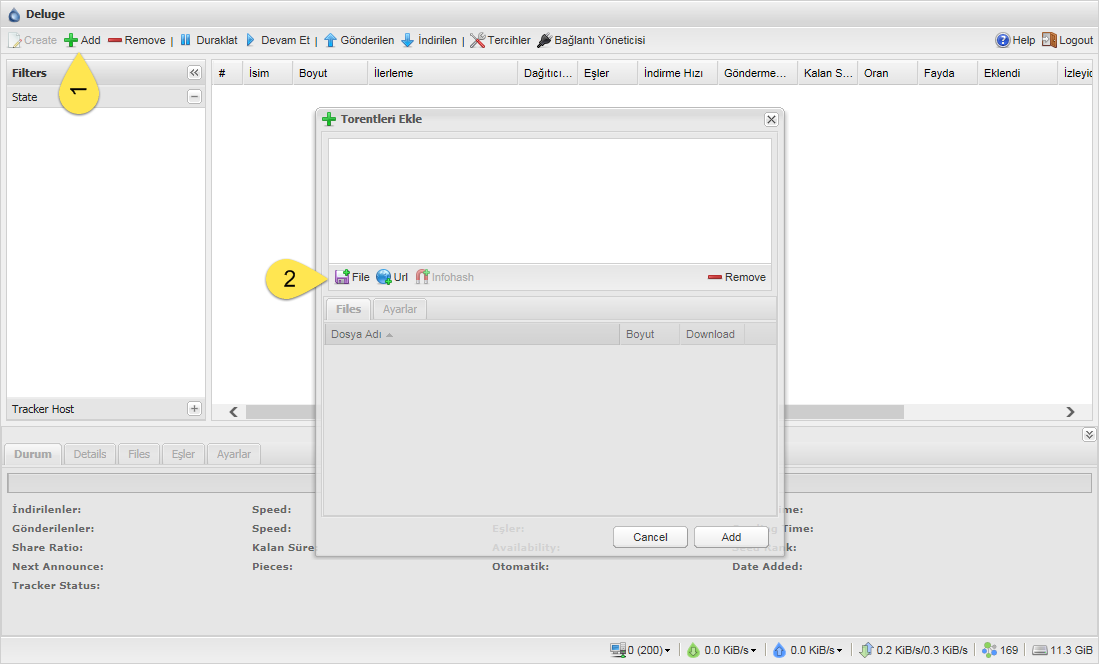Collapse the State filter section
The height and width of the screenshot is (664, 1099).
[194, 97]
